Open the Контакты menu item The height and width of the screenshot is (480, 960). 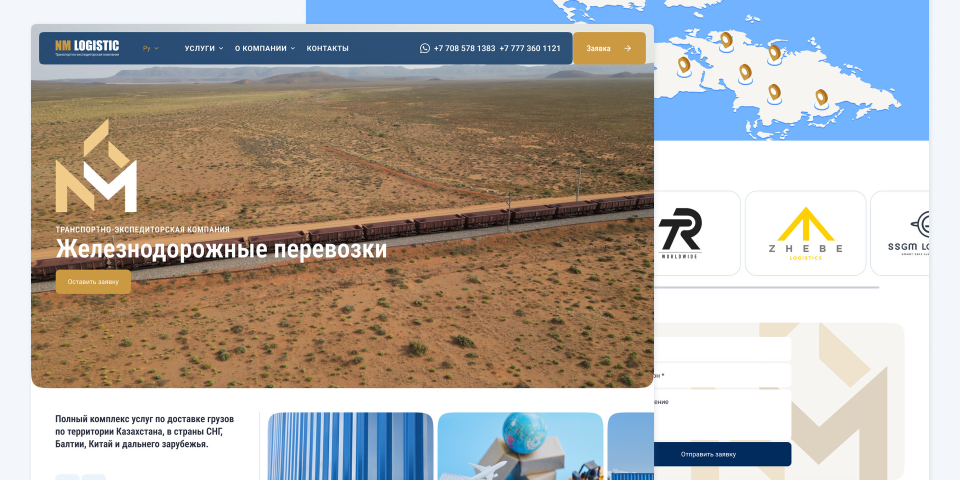pyautogui.click(x=328, y=48)
